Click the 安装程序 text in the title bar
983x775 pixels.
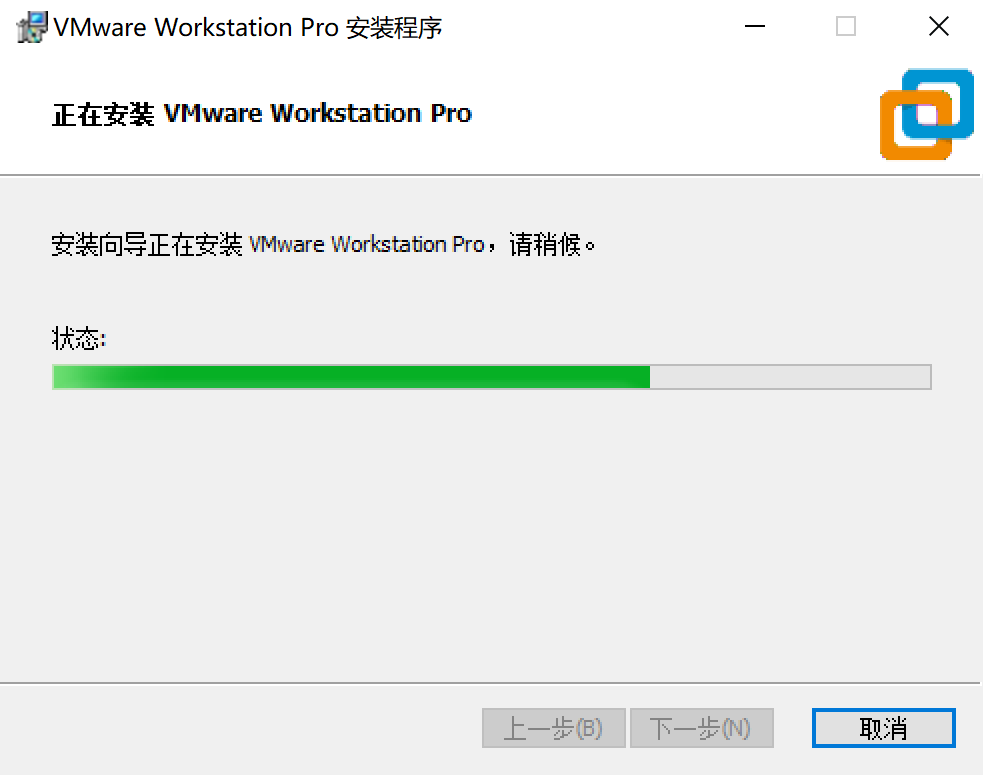tap(394, 28)
